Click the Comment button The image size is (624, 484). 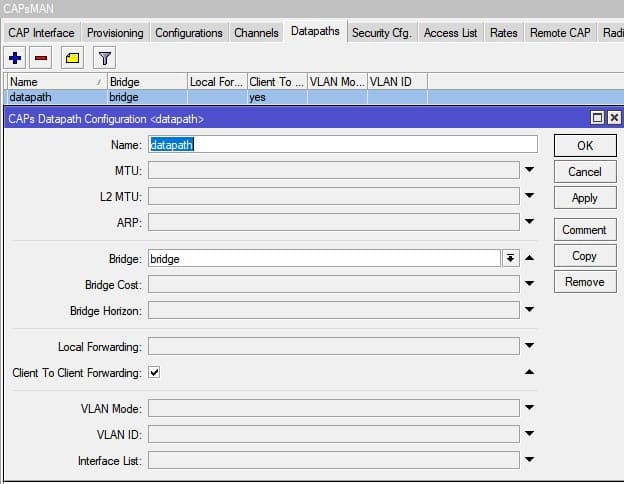pyautogui.click(x=585, y=230)
